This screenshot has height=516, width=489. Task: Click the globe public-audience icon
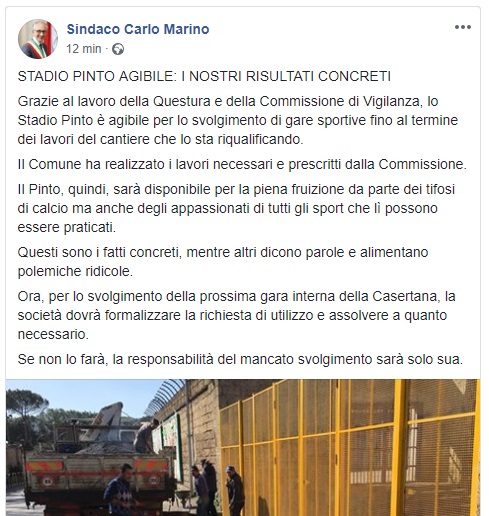pyautogui.click(x=118, y=49)
